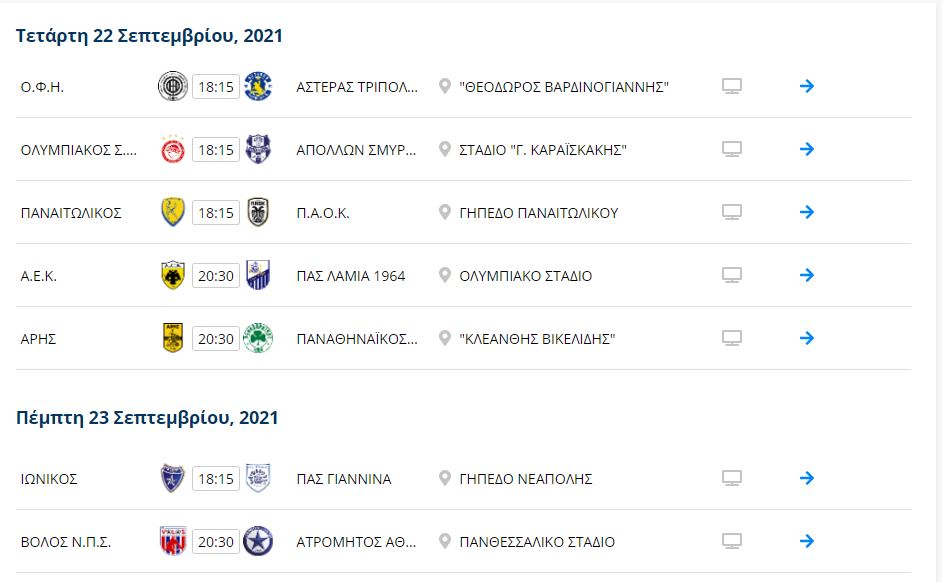Click the Πέμπτη 23 Σεπτεμβρίου date heading
Screen dimensions: 942x582
(147, 418)
